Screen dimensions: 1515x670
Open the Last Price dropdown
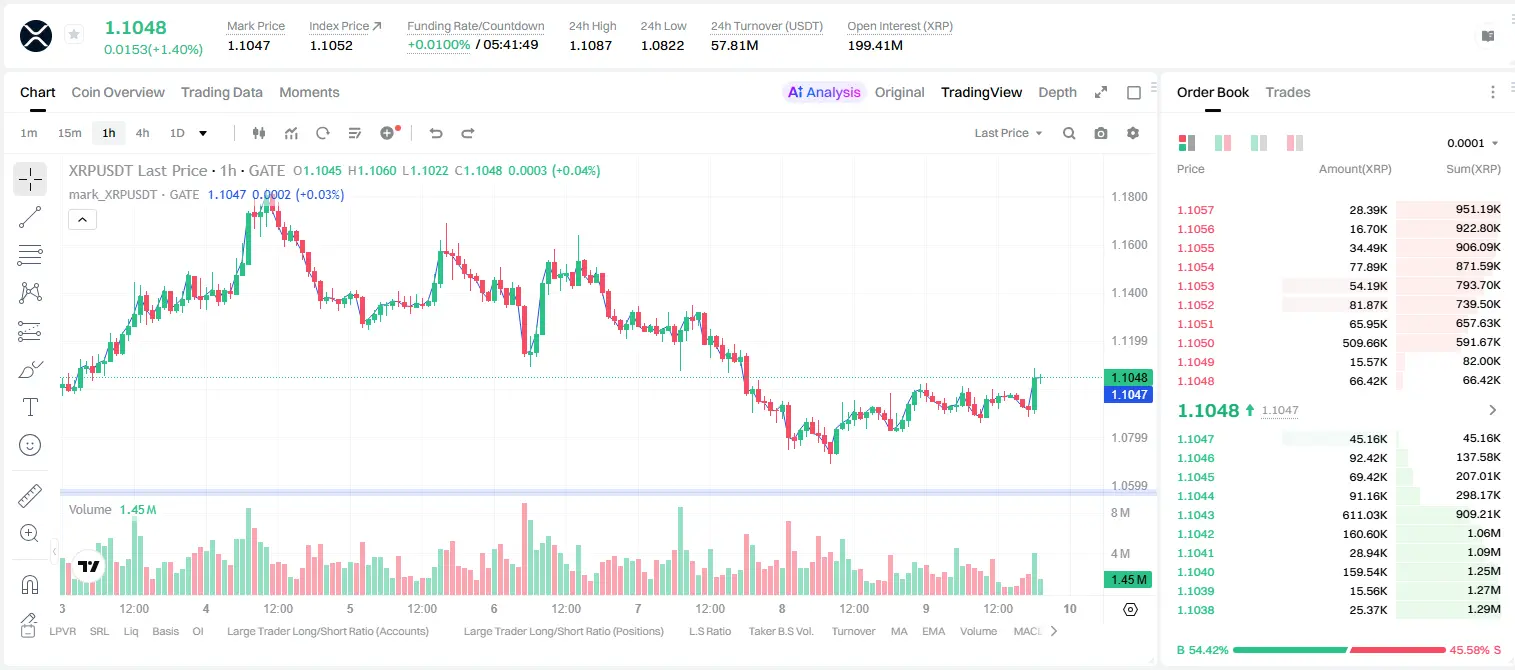1008,133
